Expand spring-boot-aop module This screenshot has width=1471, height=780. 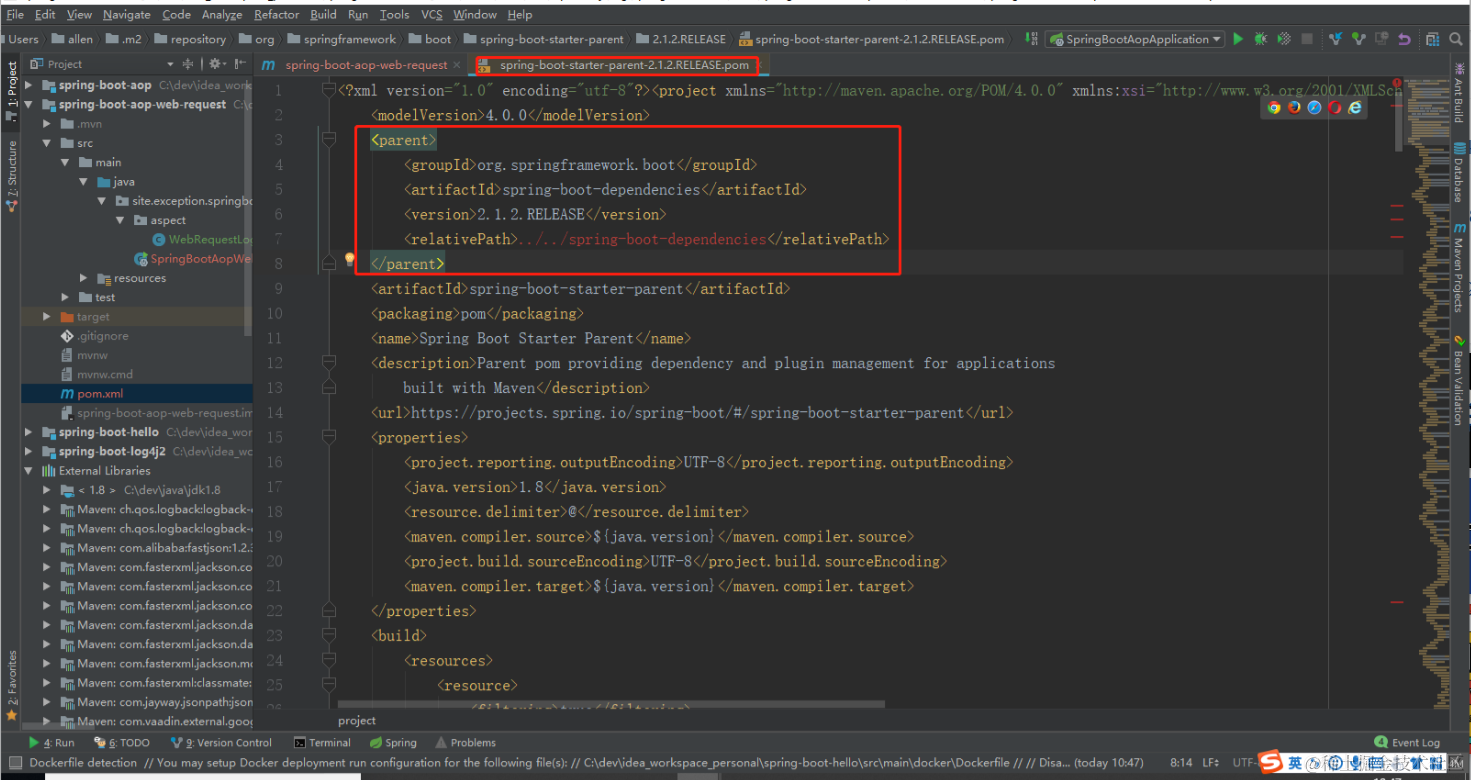(29, 85)
